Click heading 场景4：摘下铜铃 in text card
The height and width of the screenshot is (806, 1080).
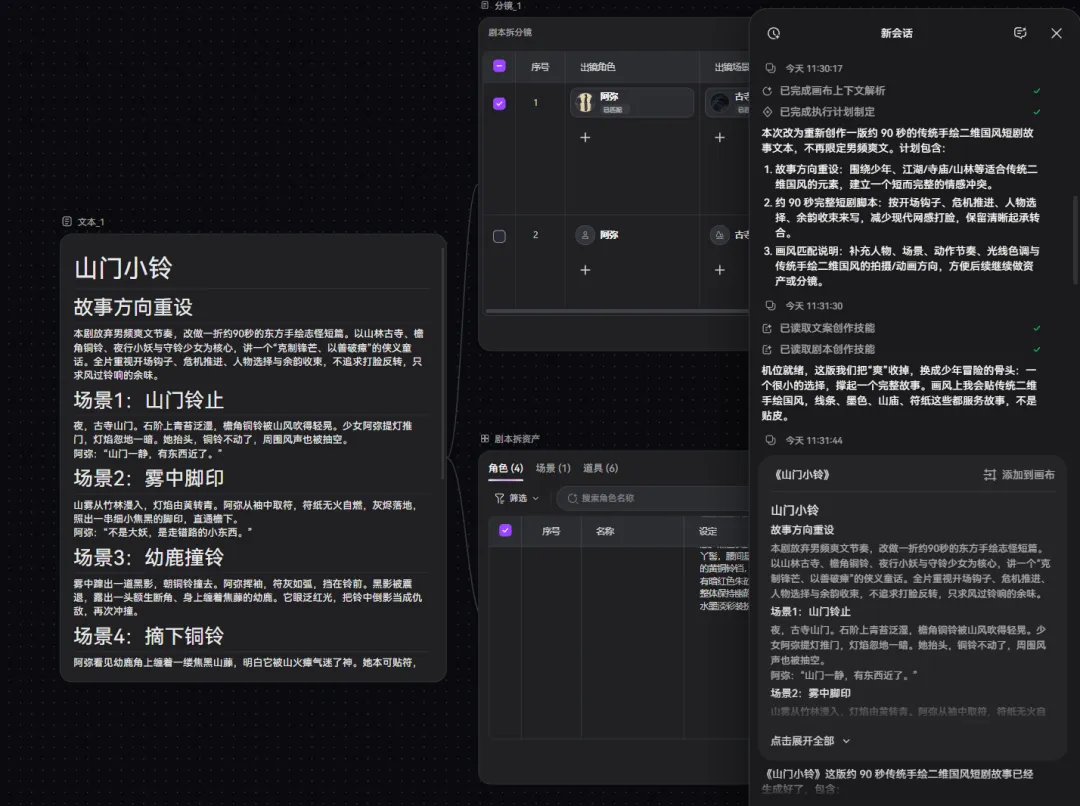click(x=149, y=636)
